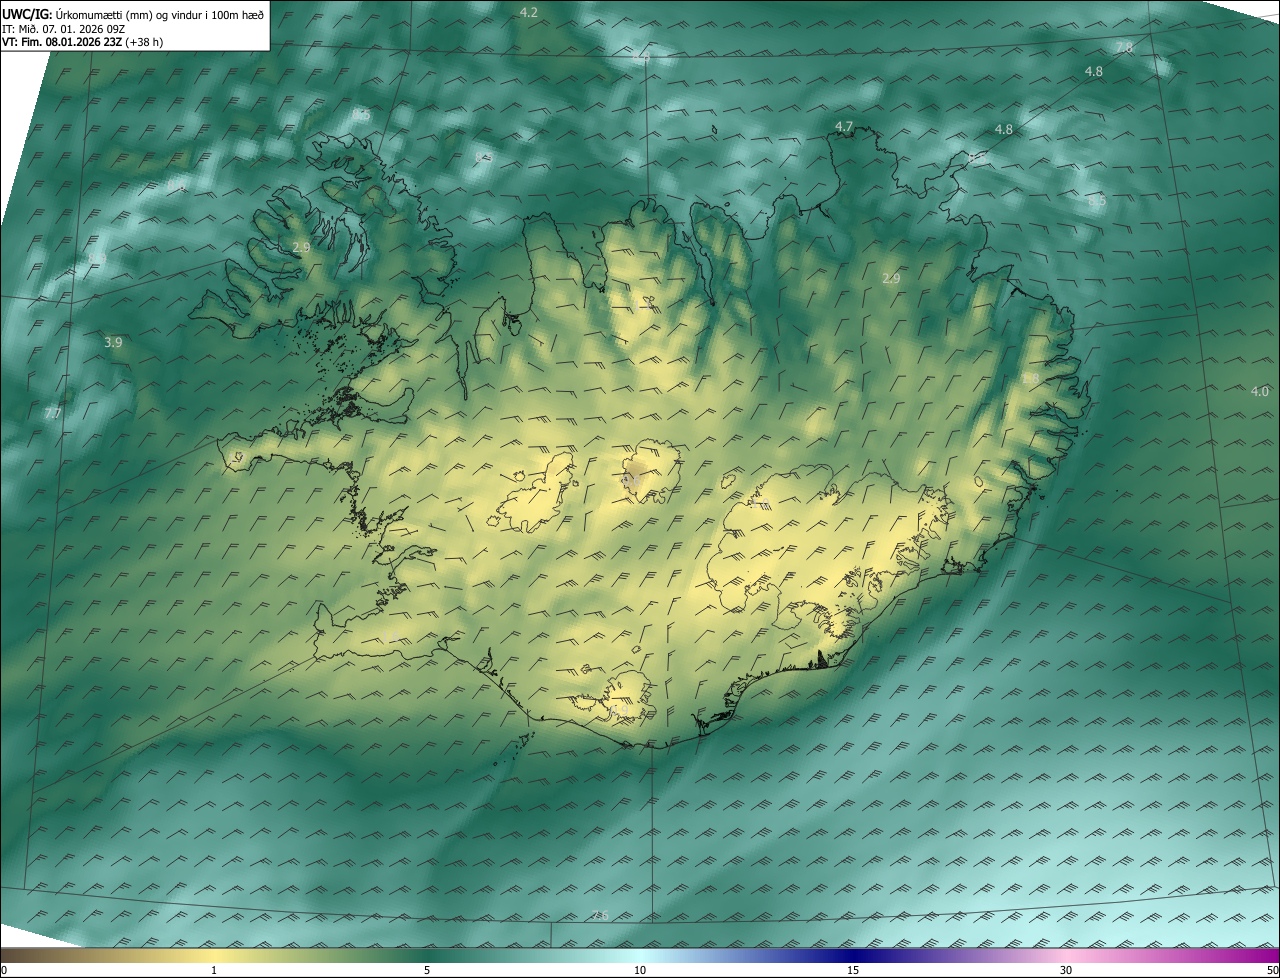The height and width of the screenshot is (978, 1280).
Task: Click the color scale tick label "5"
Action: [427, 971]
